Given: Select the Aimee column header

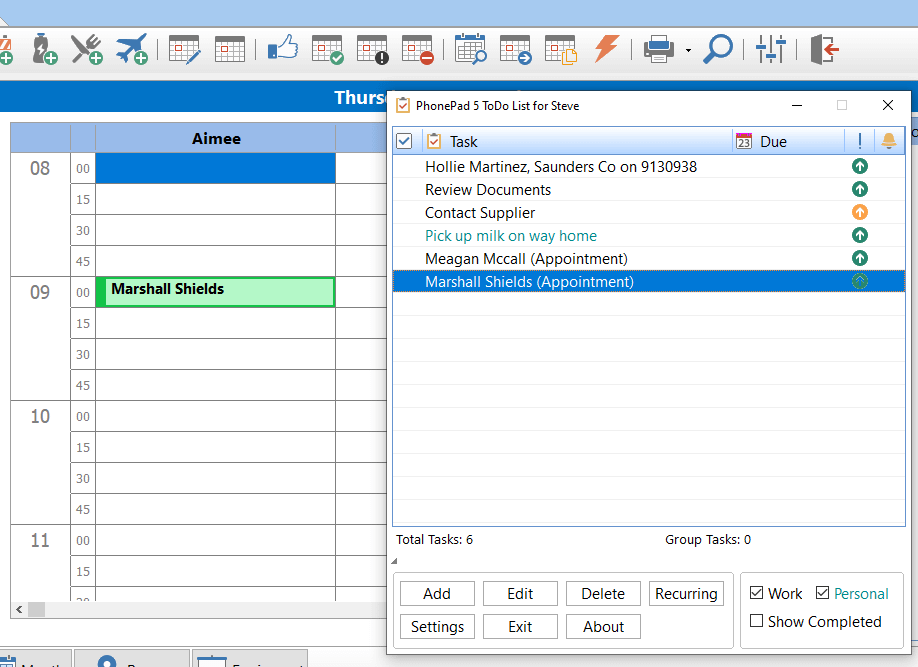Looking at the screenshot, I should coord(215,138).
